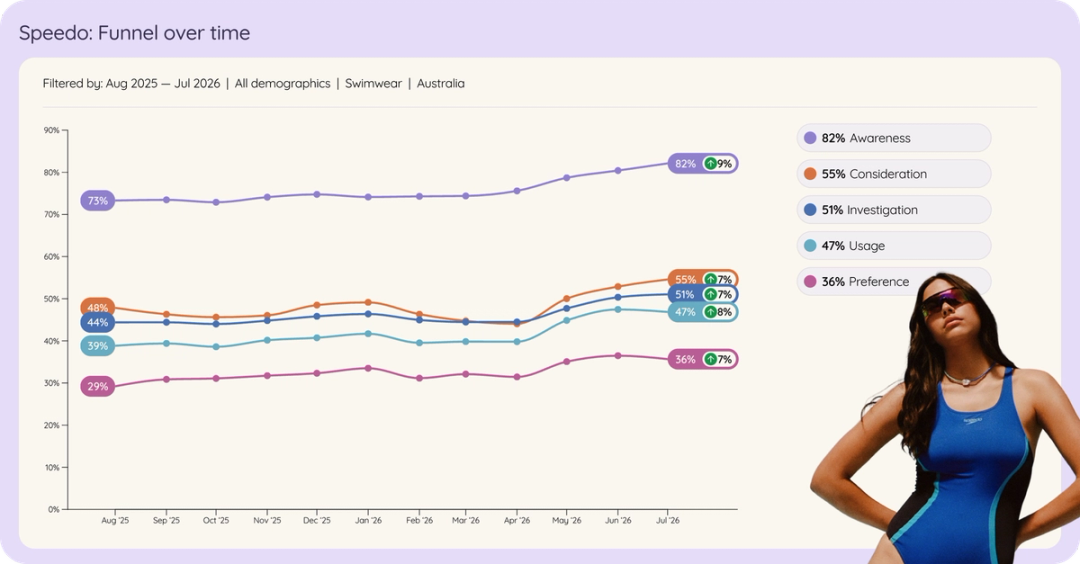Click the 36% Preference end label
1080x564 pixels.
703,359
